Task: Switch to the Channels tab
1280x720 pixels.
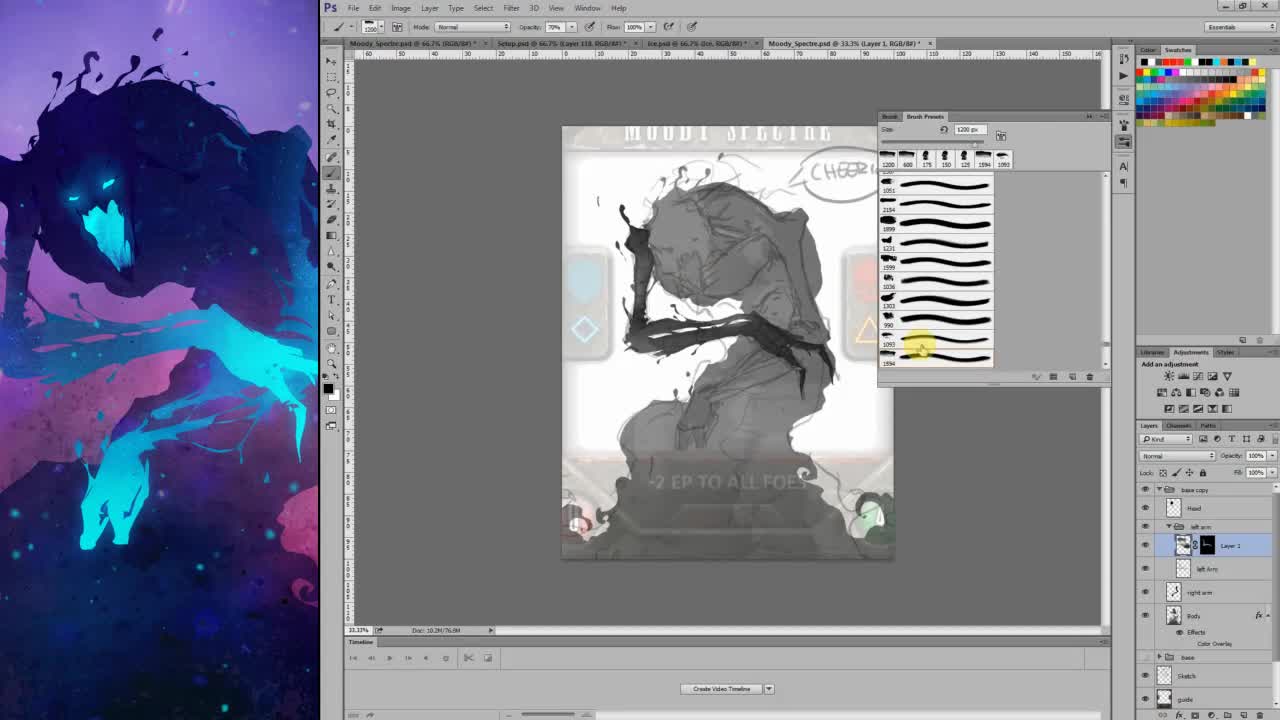Action: tap(1178, 425)
